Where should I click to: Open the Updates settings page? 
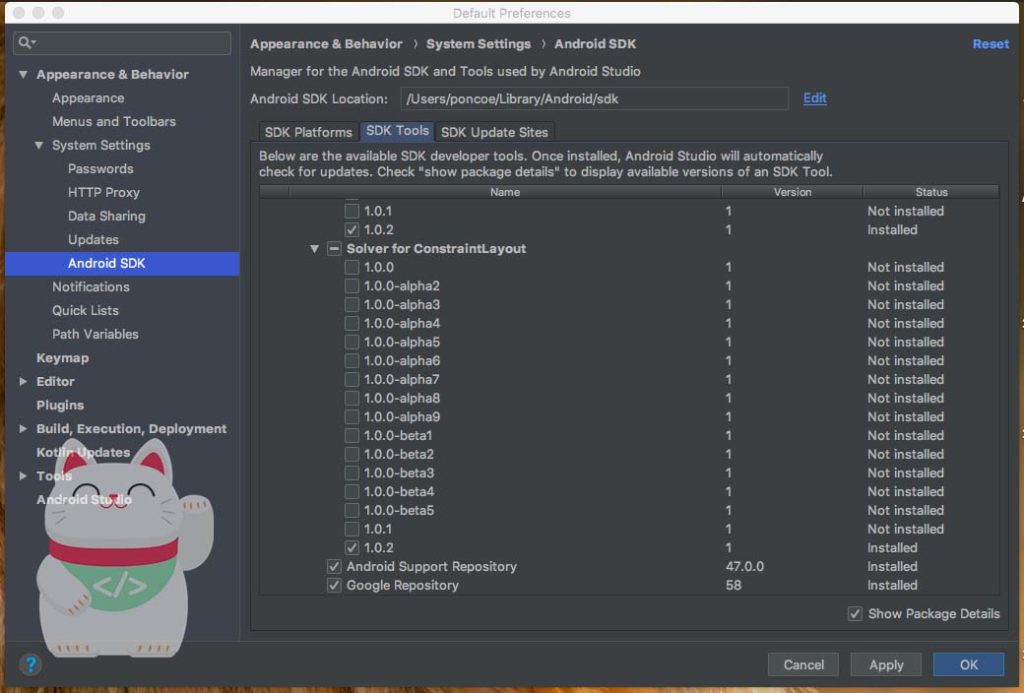coord(93,240)
